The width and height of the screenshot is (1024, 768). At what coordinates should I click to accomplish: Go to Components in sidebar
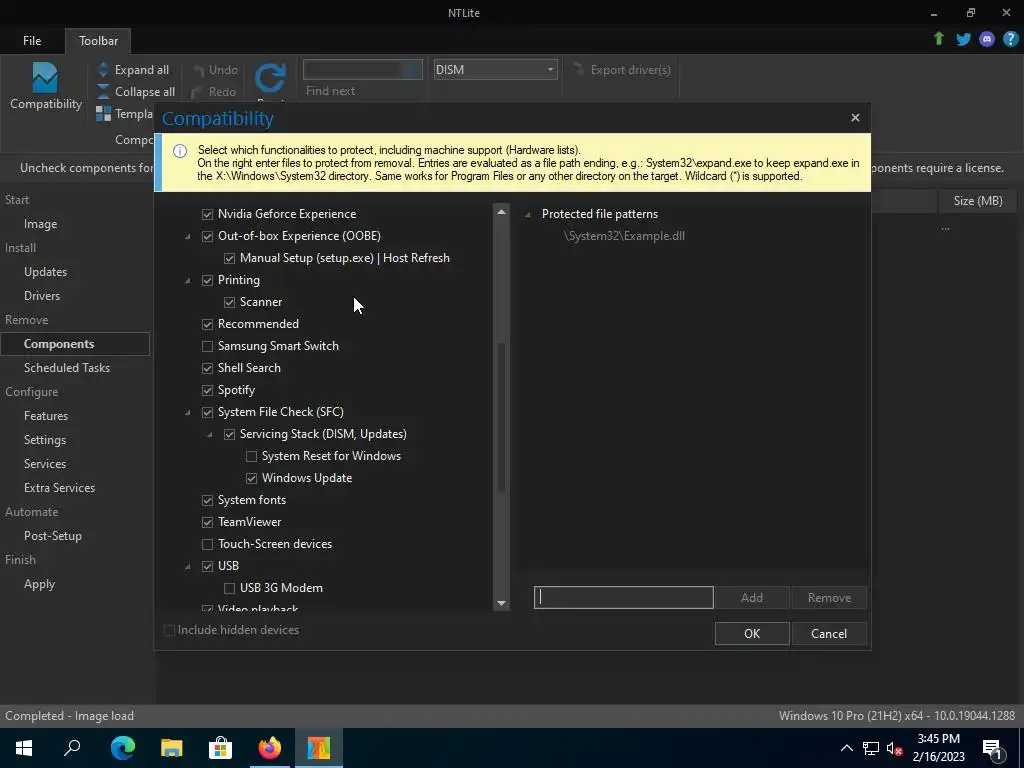point(75,344)
